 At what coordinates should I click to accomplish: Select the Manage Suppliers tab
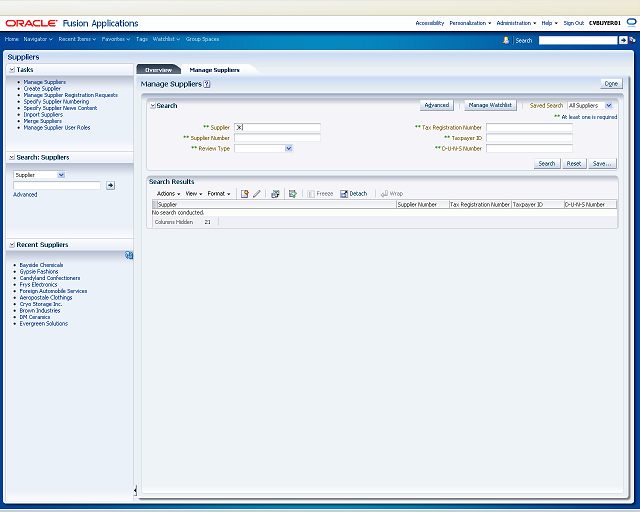[214, 70]
